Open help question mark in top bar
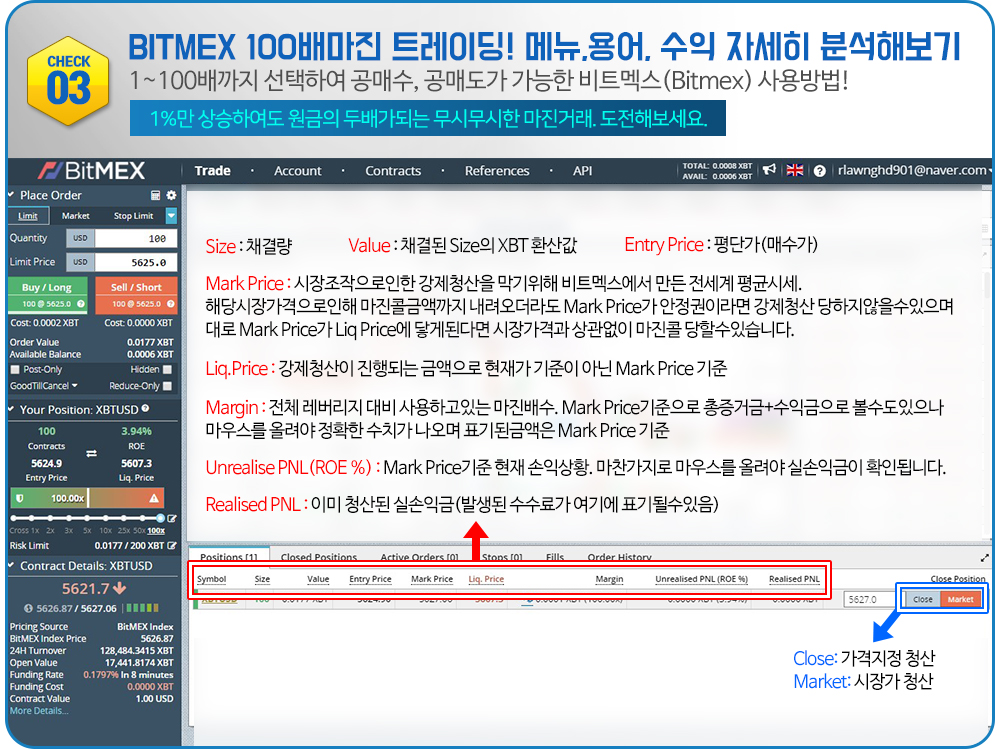 tap(820, 171)
